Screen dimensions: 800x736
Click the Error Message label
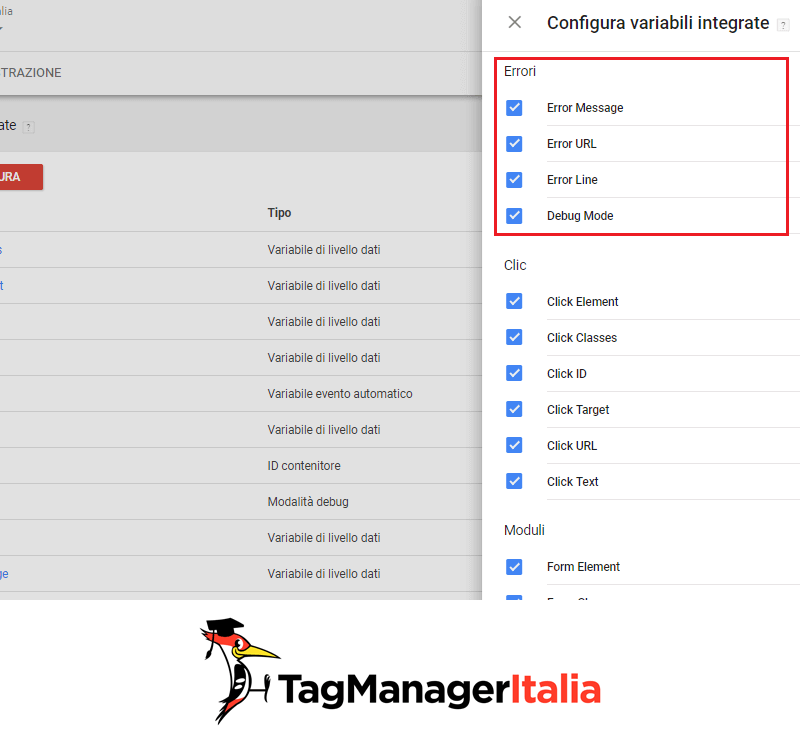(x=585, y=108)
